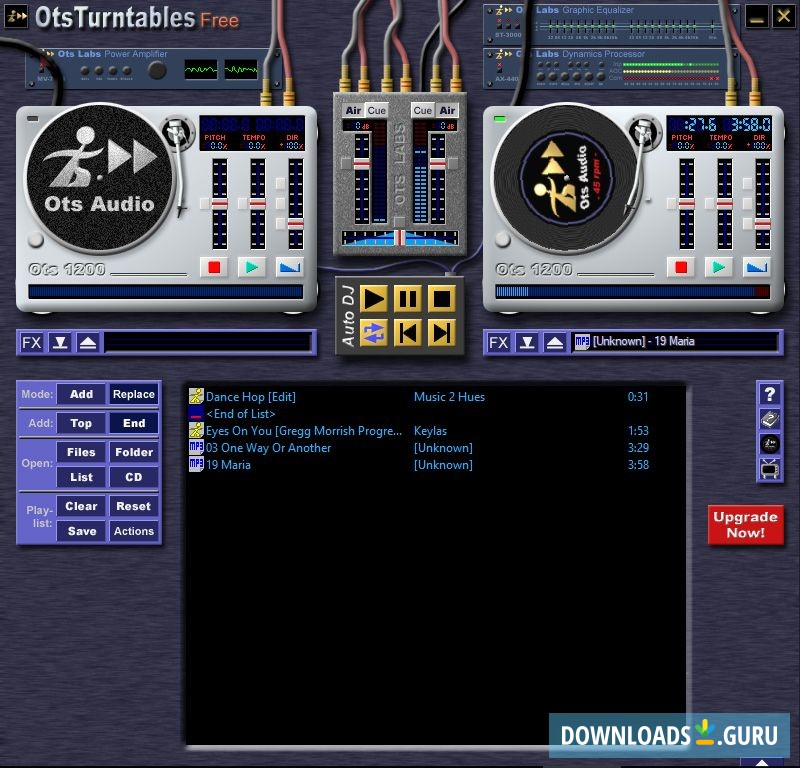Toggle the Auto DJ repeat/shuffle arrows icon
Screen dimensions: 800x768
coord(373,333)
